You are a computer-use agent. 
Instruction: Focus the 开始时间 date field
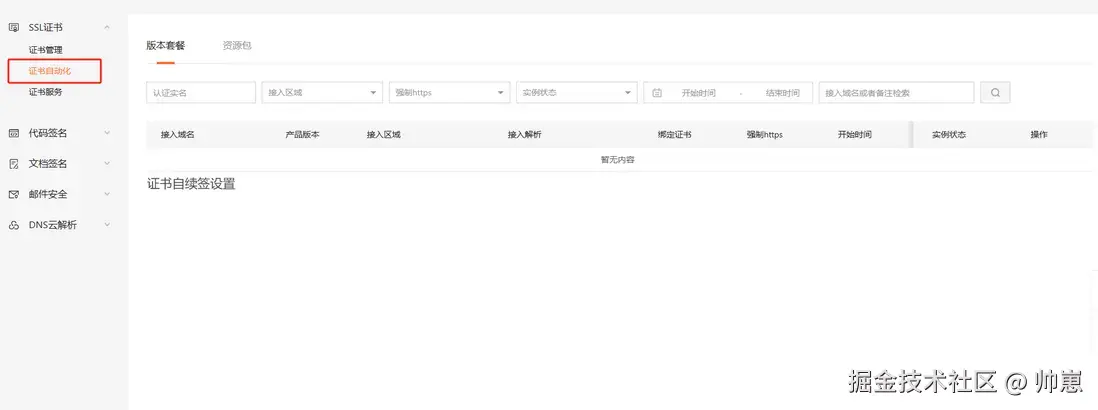pyautogui.click(x=698, y=92)
